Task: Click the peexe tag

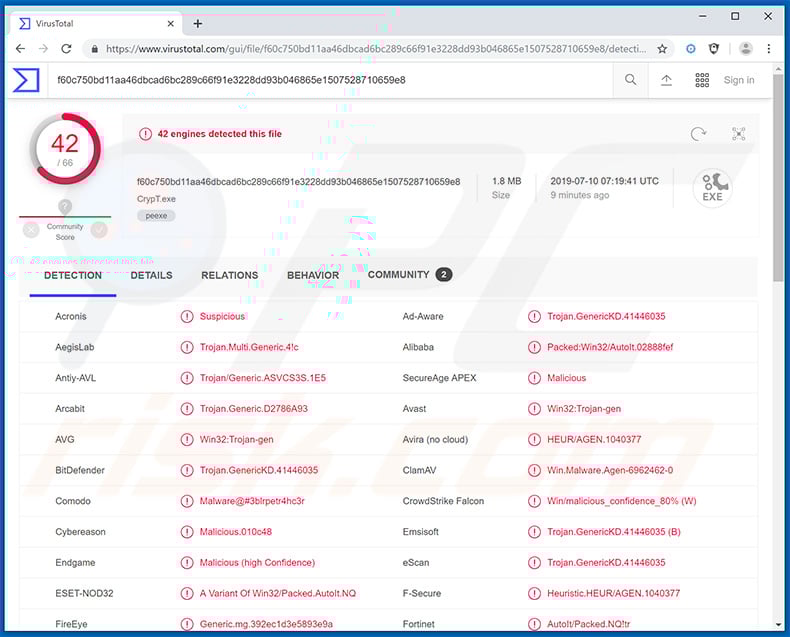Action: (156, 216)
